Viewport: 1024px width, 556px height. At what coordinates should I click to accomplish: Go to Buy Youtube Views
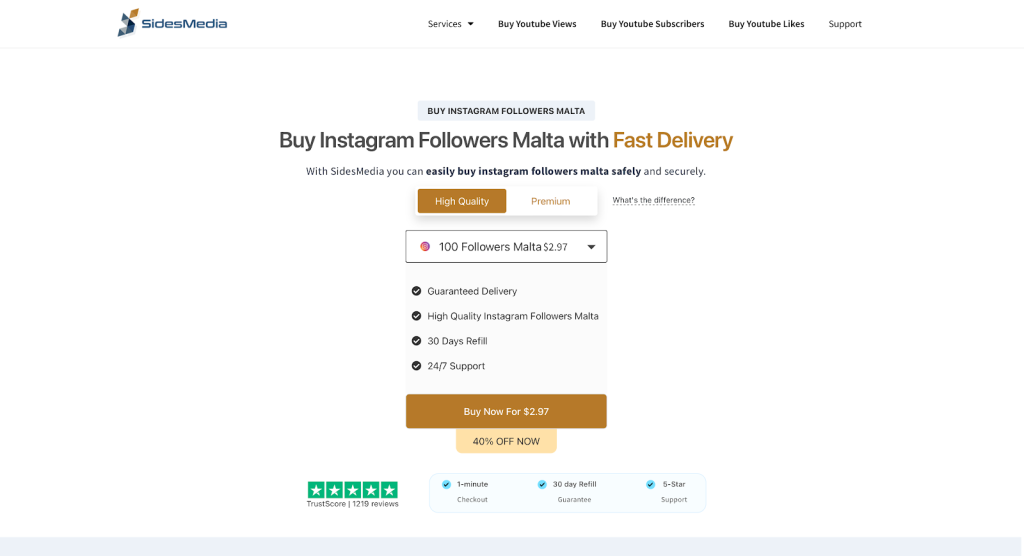(x=537, y=24)
